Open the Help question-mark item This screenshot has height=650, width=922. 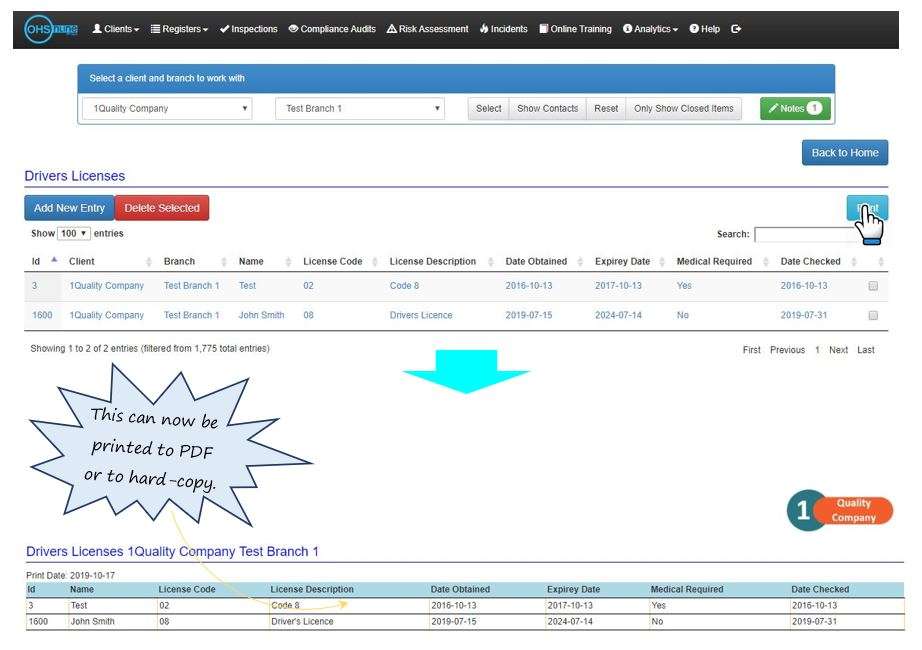(704, 29)
